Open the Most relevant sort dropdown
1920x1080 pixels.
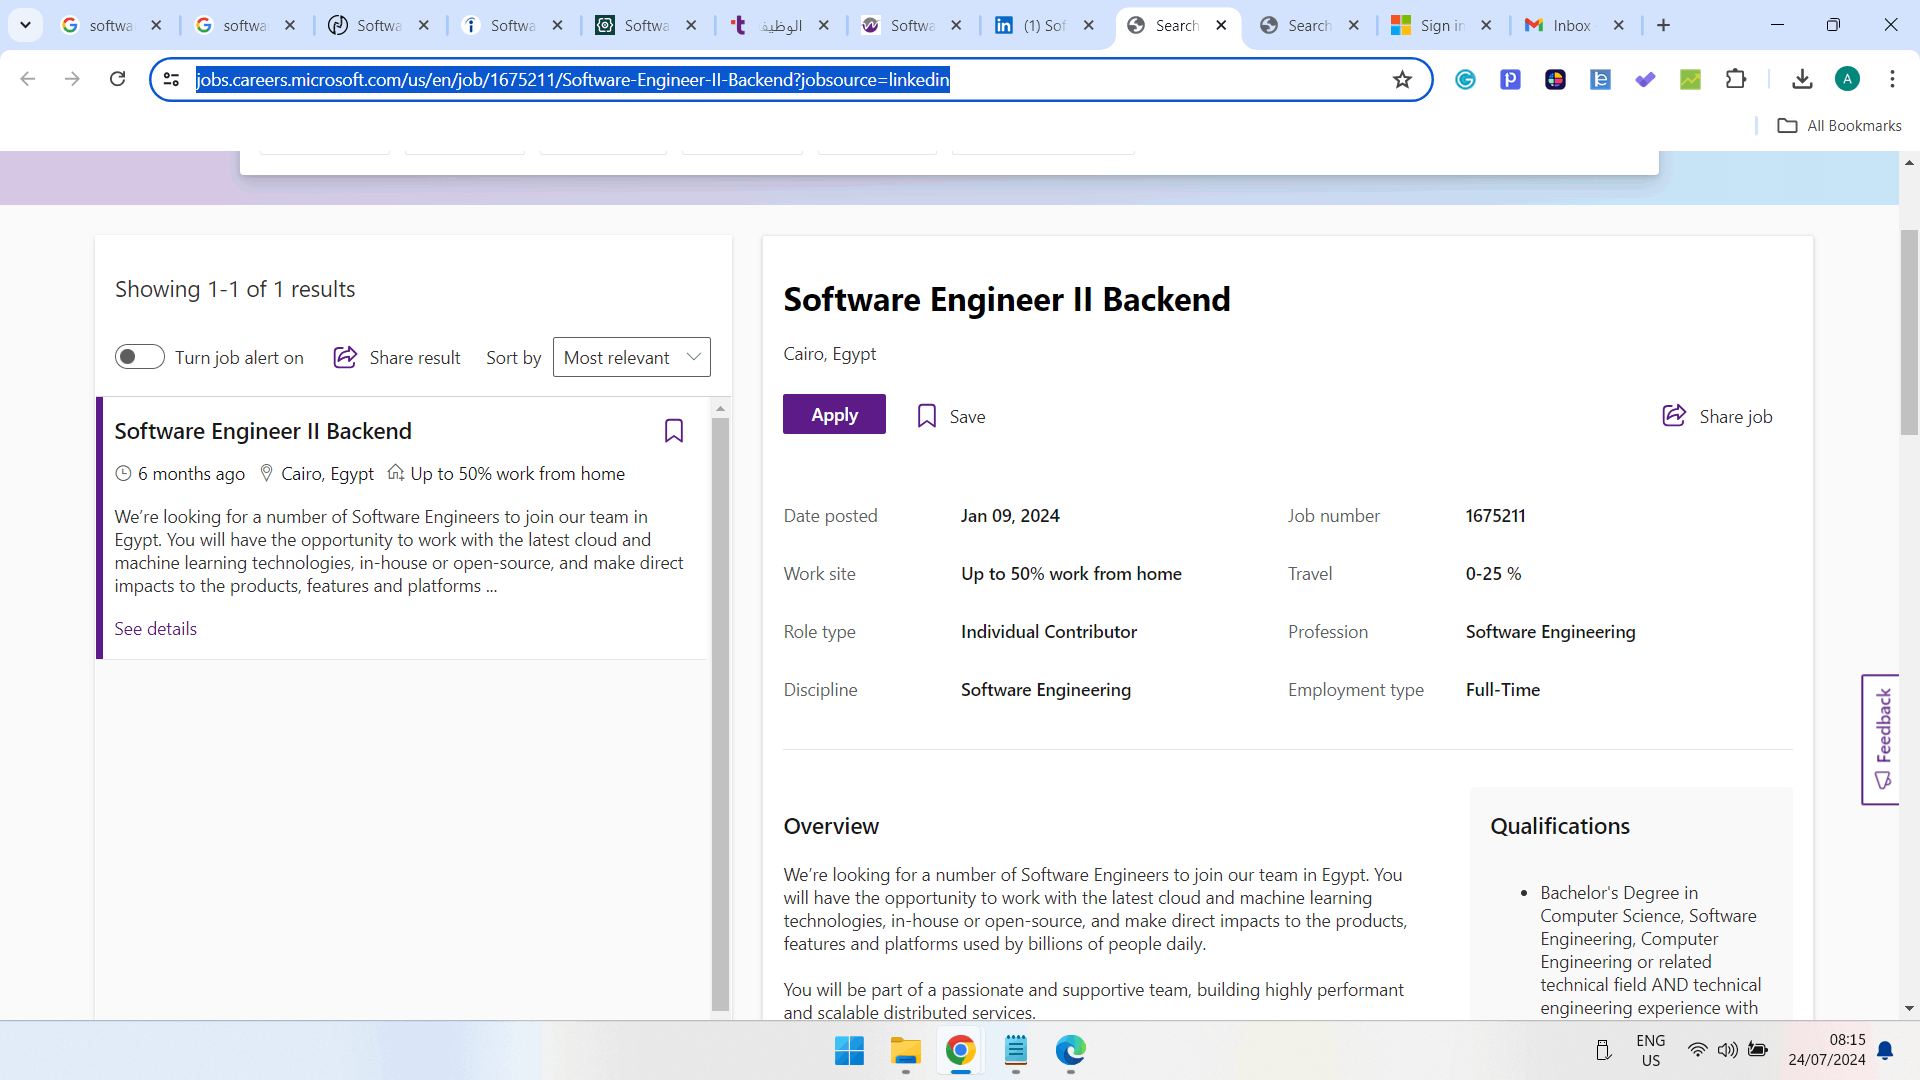point(631,357)
